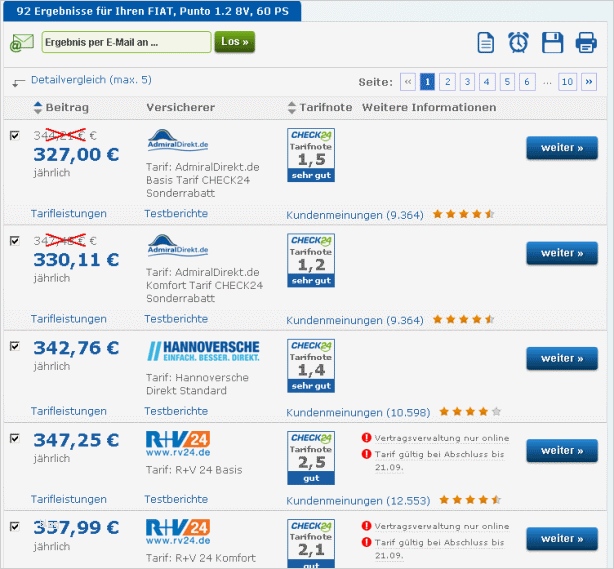
Task: Click weiter » for the 330,11 € offer
Action: point(562,253)
